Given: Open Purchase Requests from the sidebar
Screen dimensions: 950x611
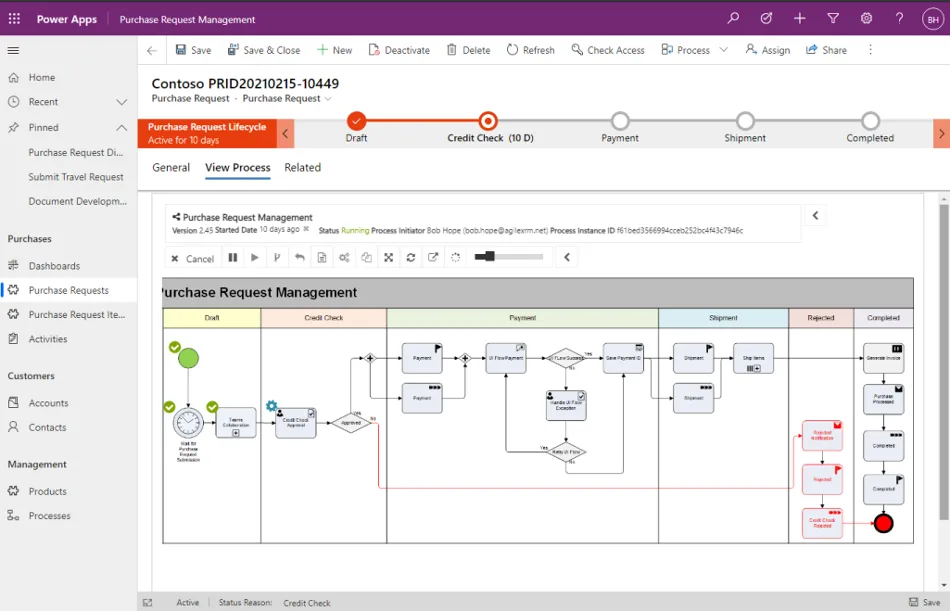Looking at the screenshot, I should (x=72, y=290).
